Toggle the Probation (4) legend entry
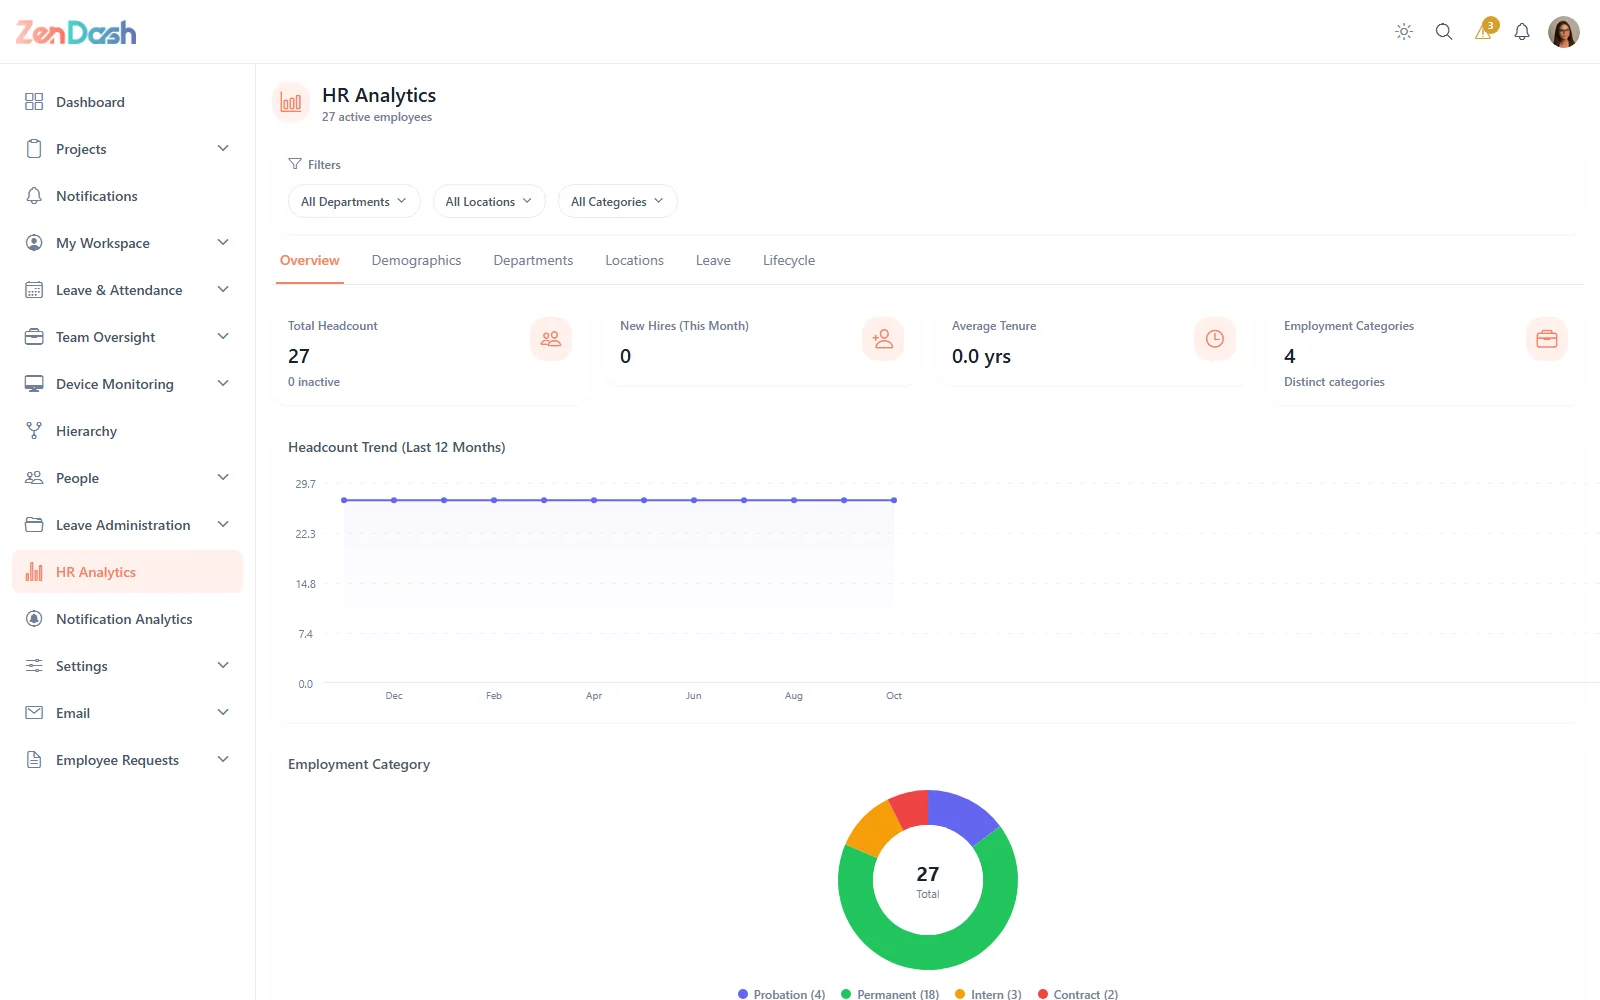This screenshot has height=1000, width=1600. (781, 994)
